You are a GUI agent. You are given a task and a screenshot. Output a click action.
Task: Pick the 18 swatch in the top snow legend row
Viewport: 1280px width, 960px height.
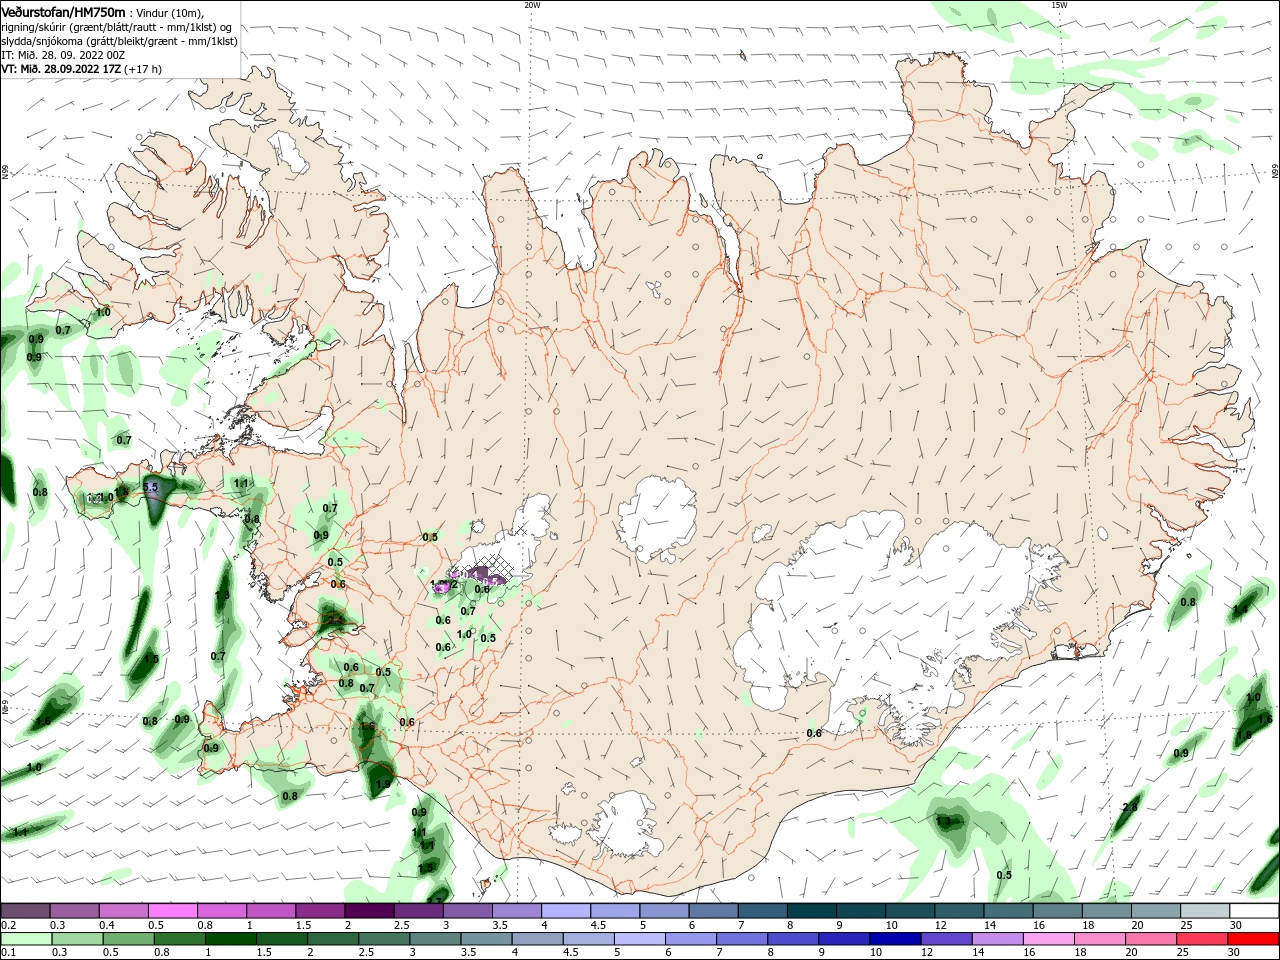click(1106, 910)
